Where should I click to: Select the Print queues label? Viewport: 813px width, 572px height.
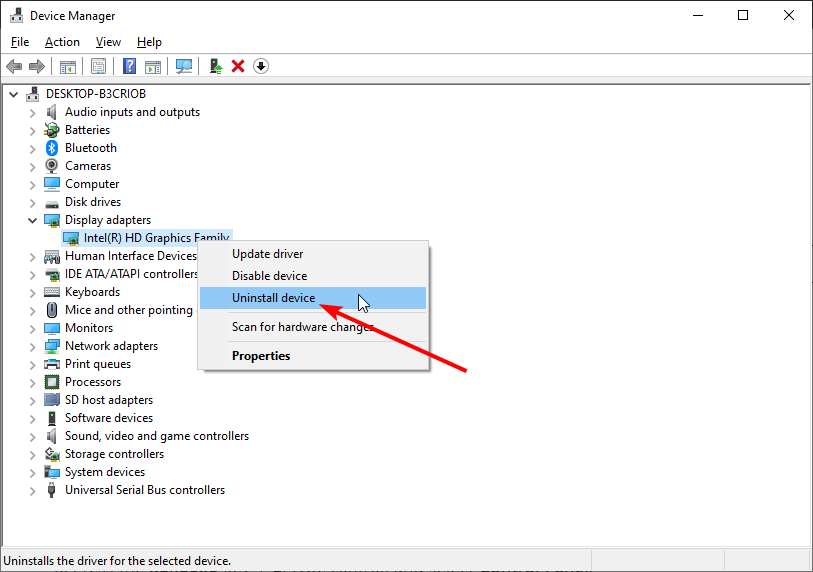97,364
